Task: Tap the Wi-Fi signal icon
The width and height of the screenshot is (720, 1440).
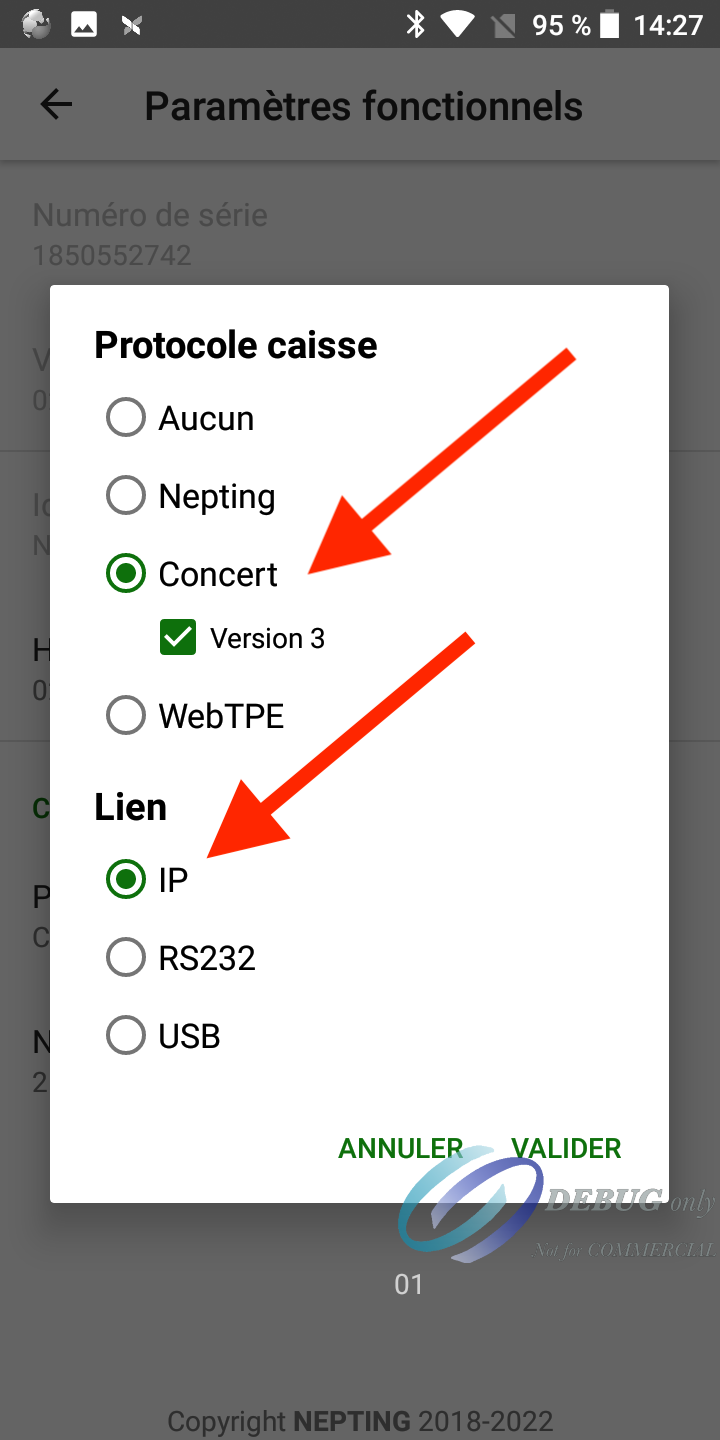Action: [458, 24]
